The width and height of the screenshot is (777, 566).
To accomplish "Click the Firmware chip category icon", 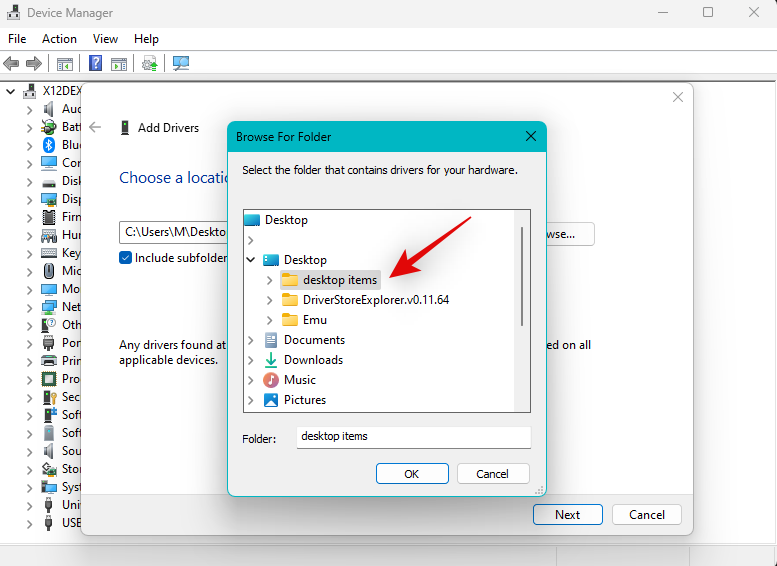I will click(49, 217).
